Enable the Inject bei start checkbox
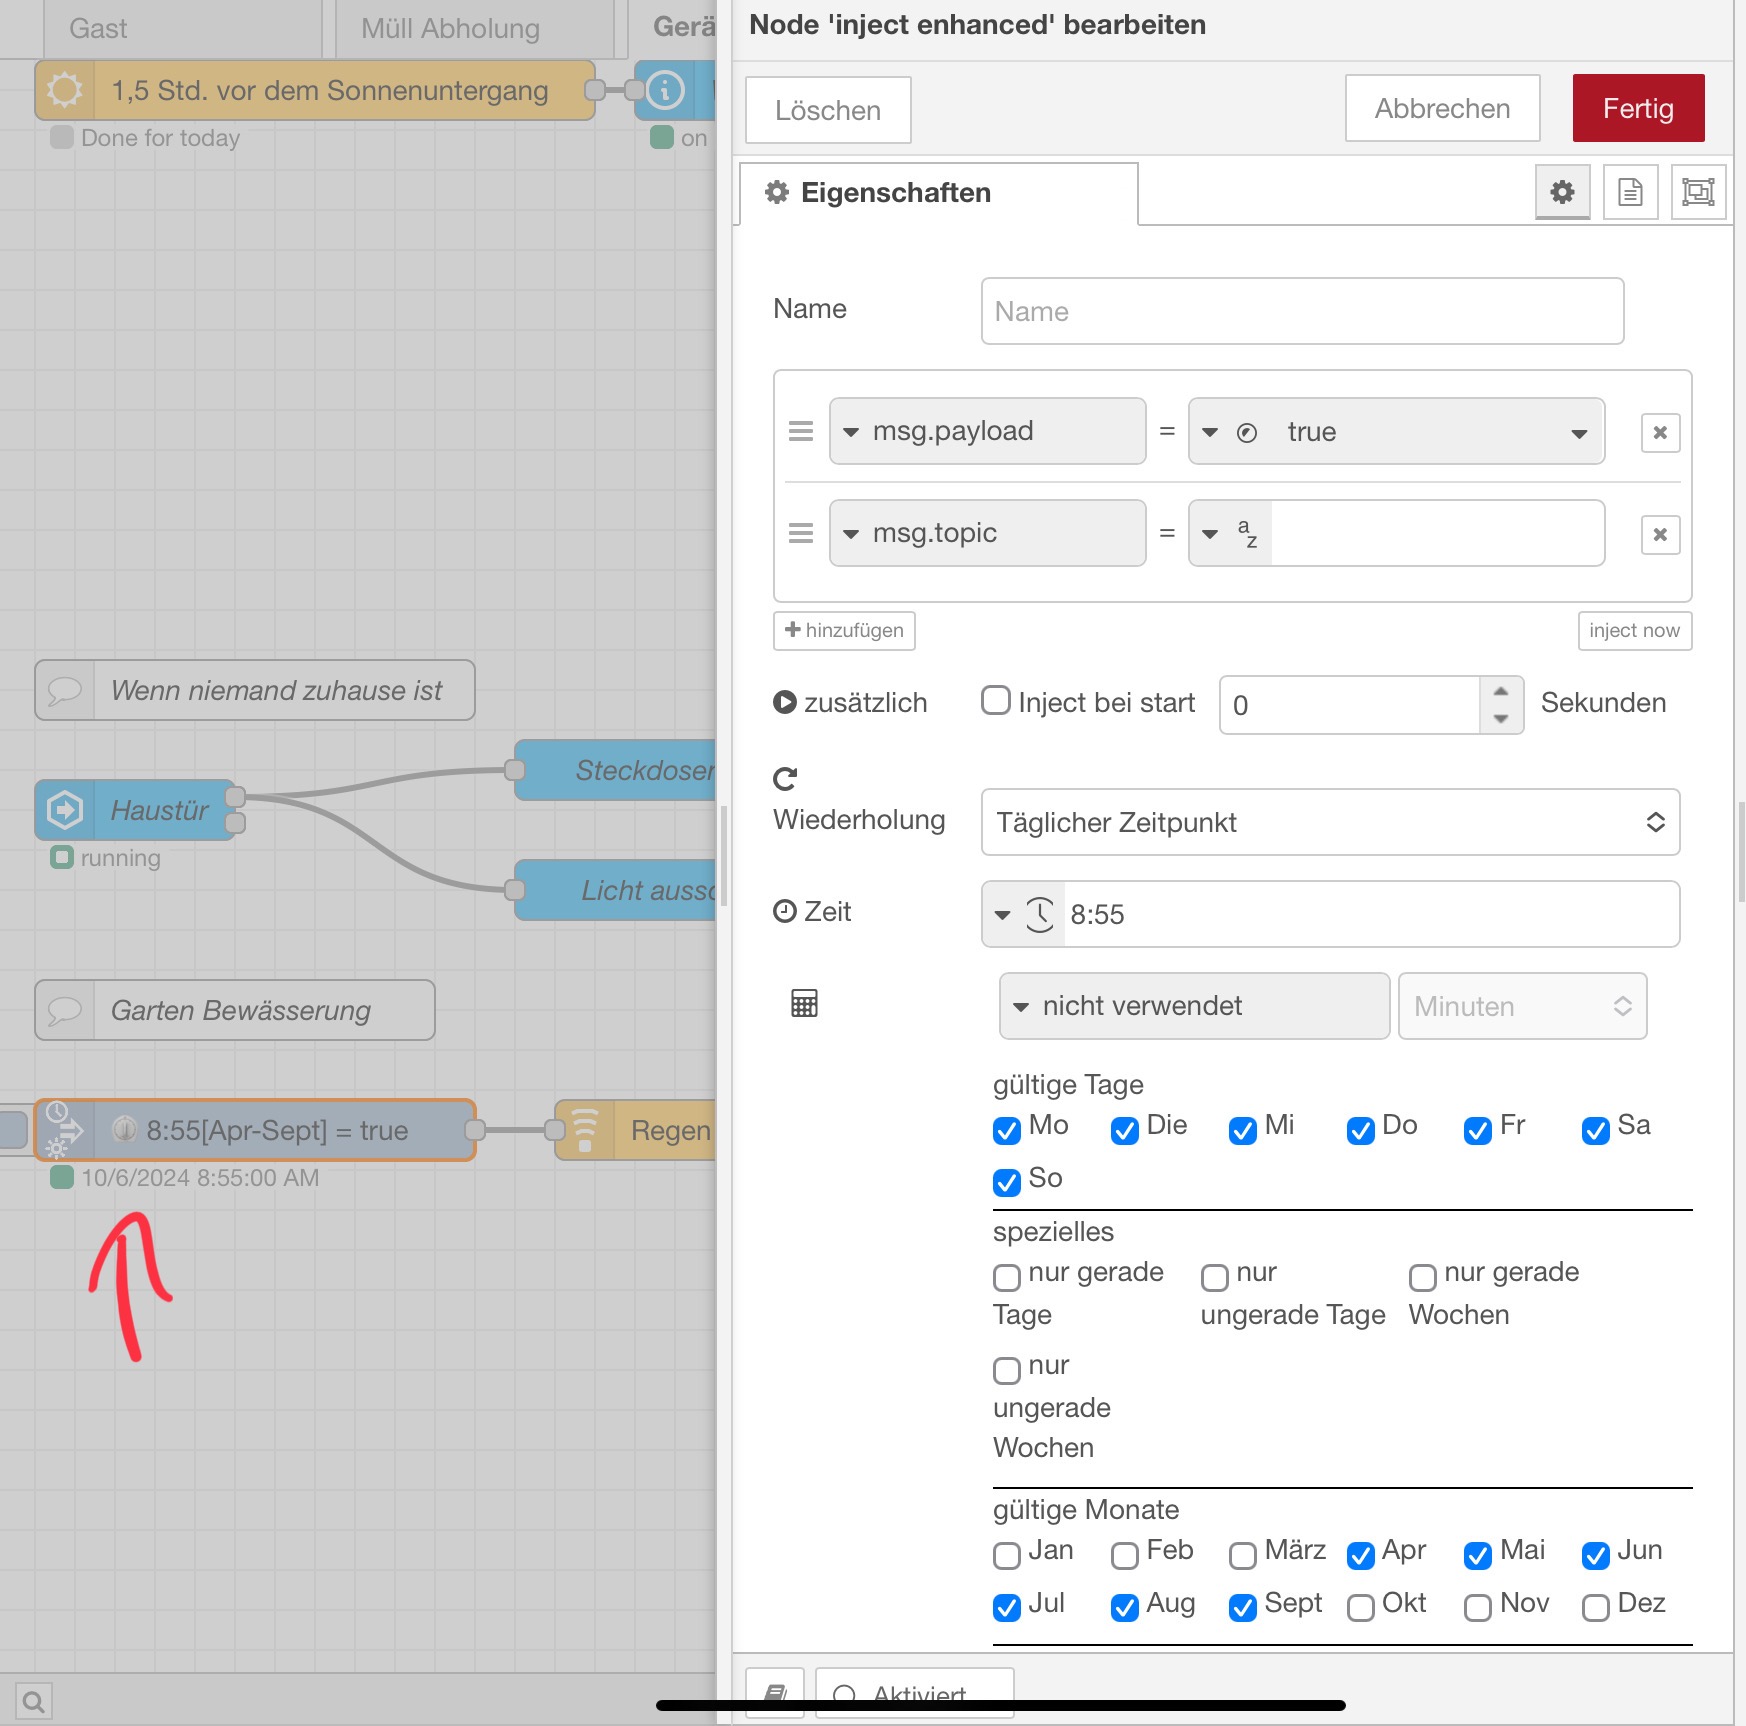 [x=995, y=700]
